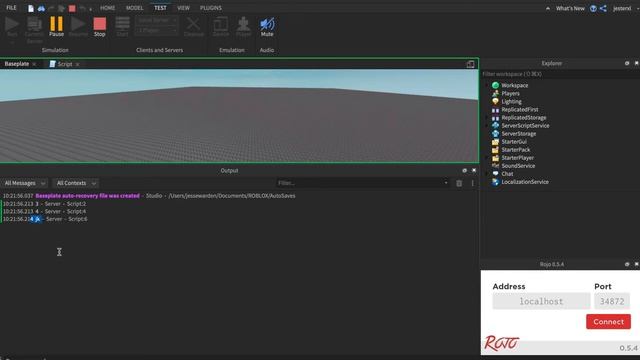
Task: Switch to the HOME ribbon tab
Action: click(x=107, y=8)
